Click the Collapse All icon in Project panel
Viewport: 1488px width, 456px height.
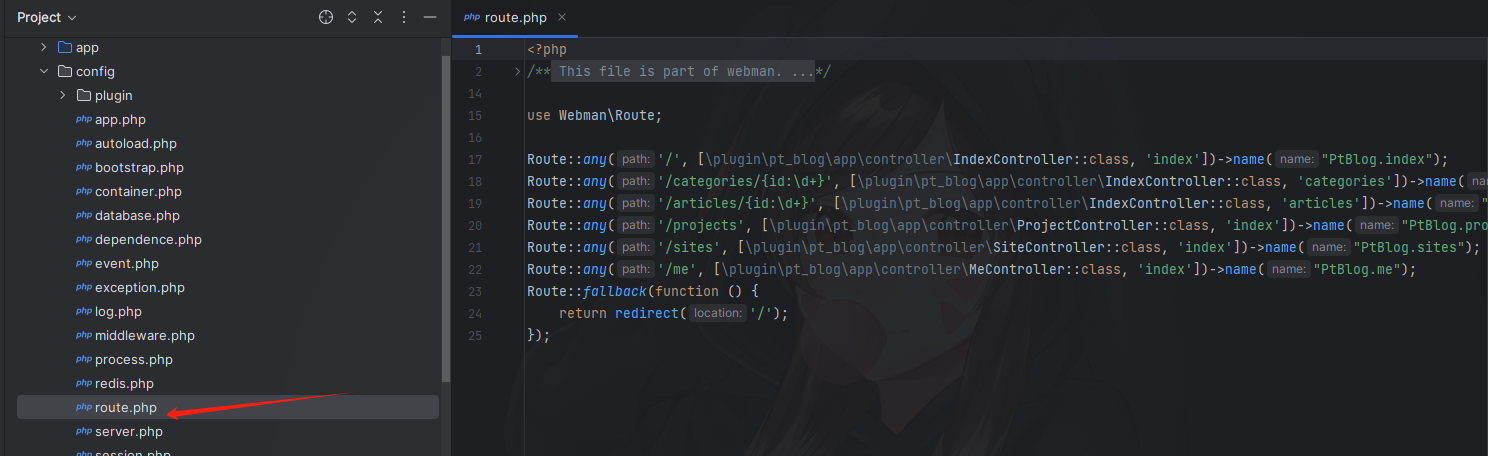pos(378,17)
